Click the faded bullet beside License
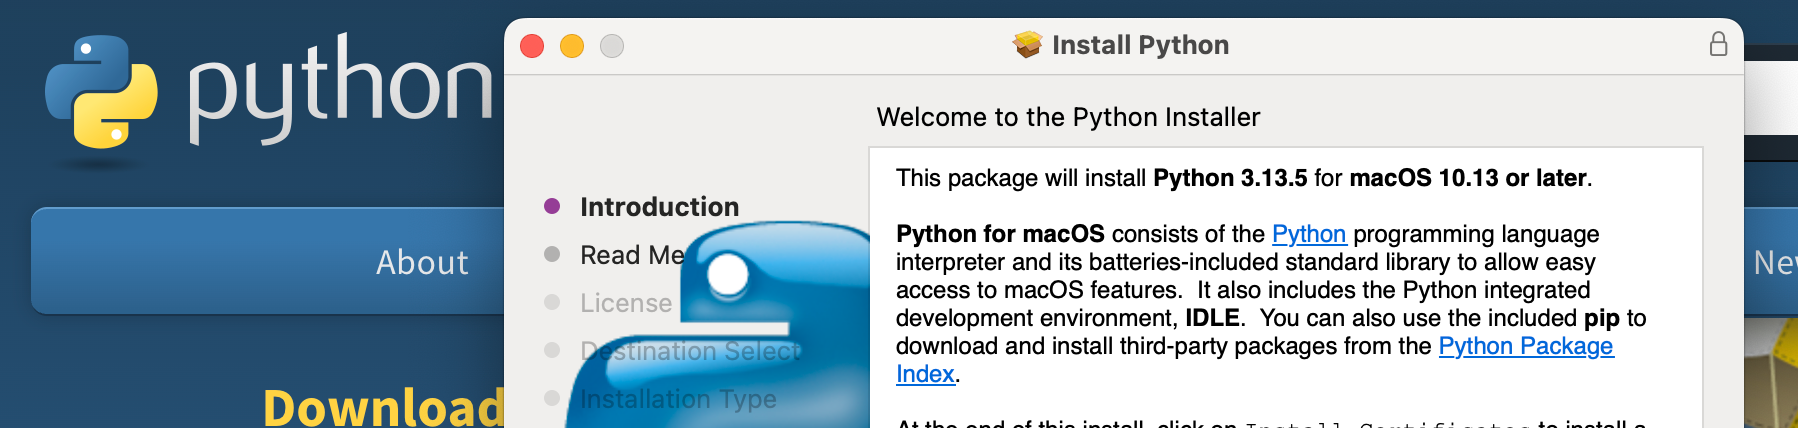 [552, 302]
